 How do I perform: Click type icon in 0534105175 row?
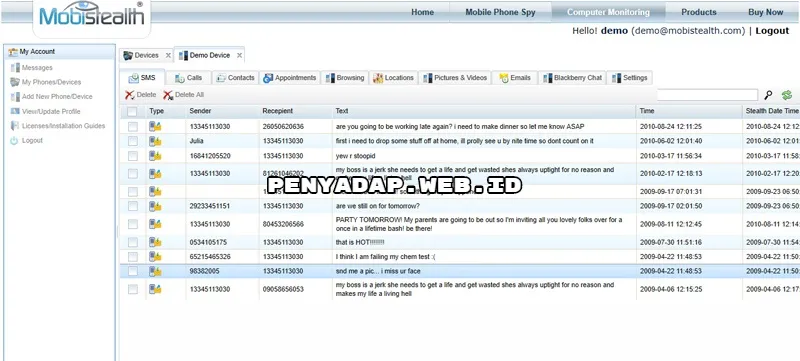click(155, 242)
